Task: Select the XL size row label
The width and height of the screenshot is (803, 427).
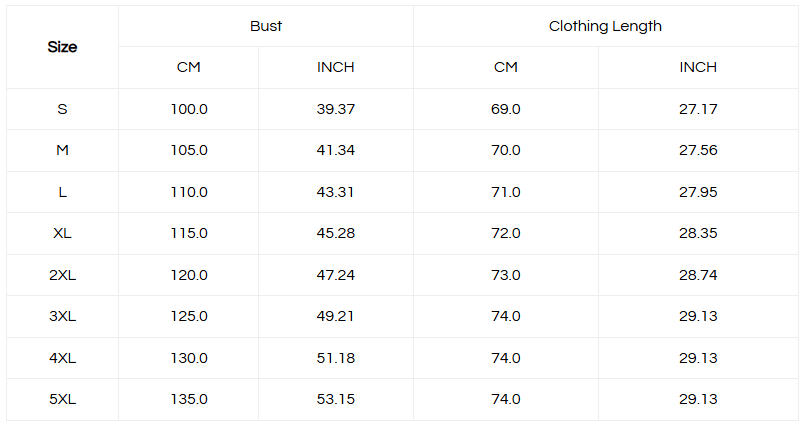Action: point(62,233)
